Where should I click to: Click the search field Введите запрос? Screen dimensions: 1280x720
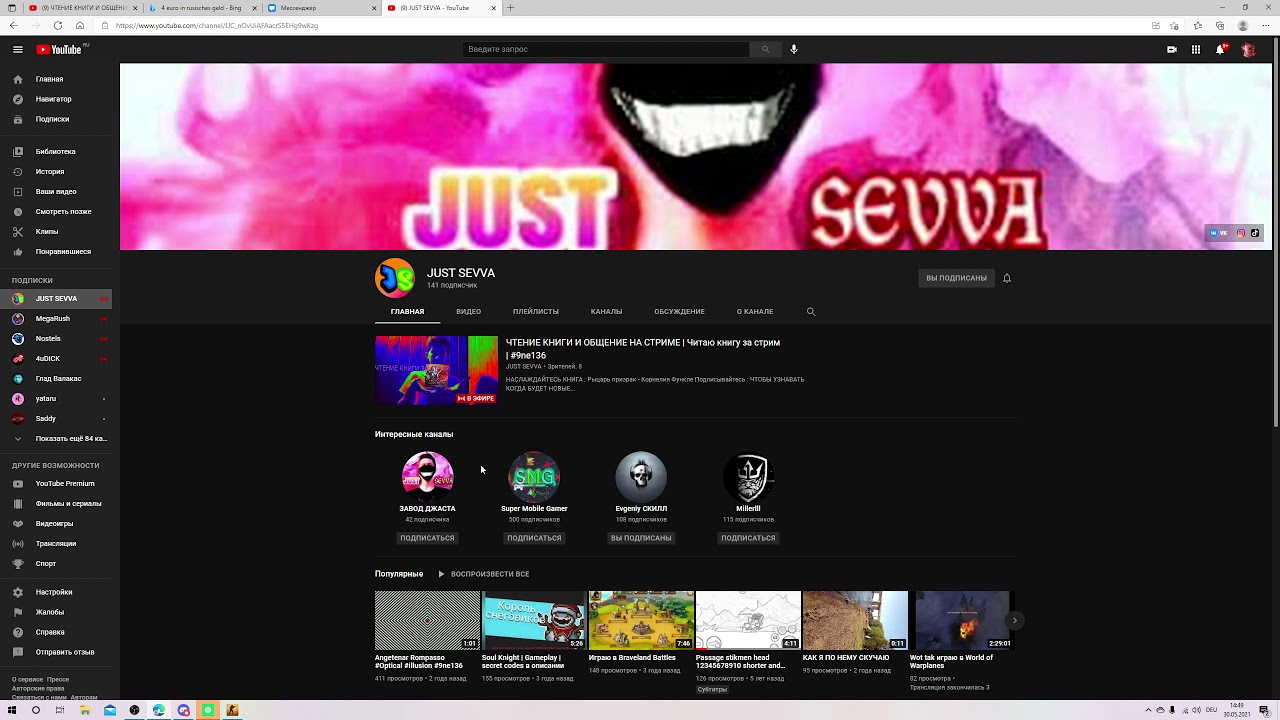click(x=606, y=49)
